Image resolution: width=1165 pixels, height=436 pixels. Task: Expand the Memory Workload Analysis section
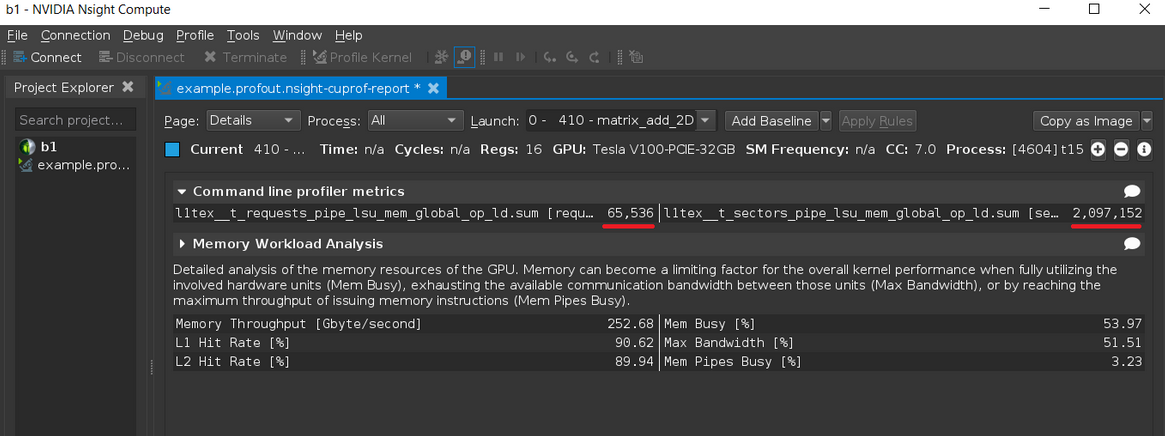[181, 244]
